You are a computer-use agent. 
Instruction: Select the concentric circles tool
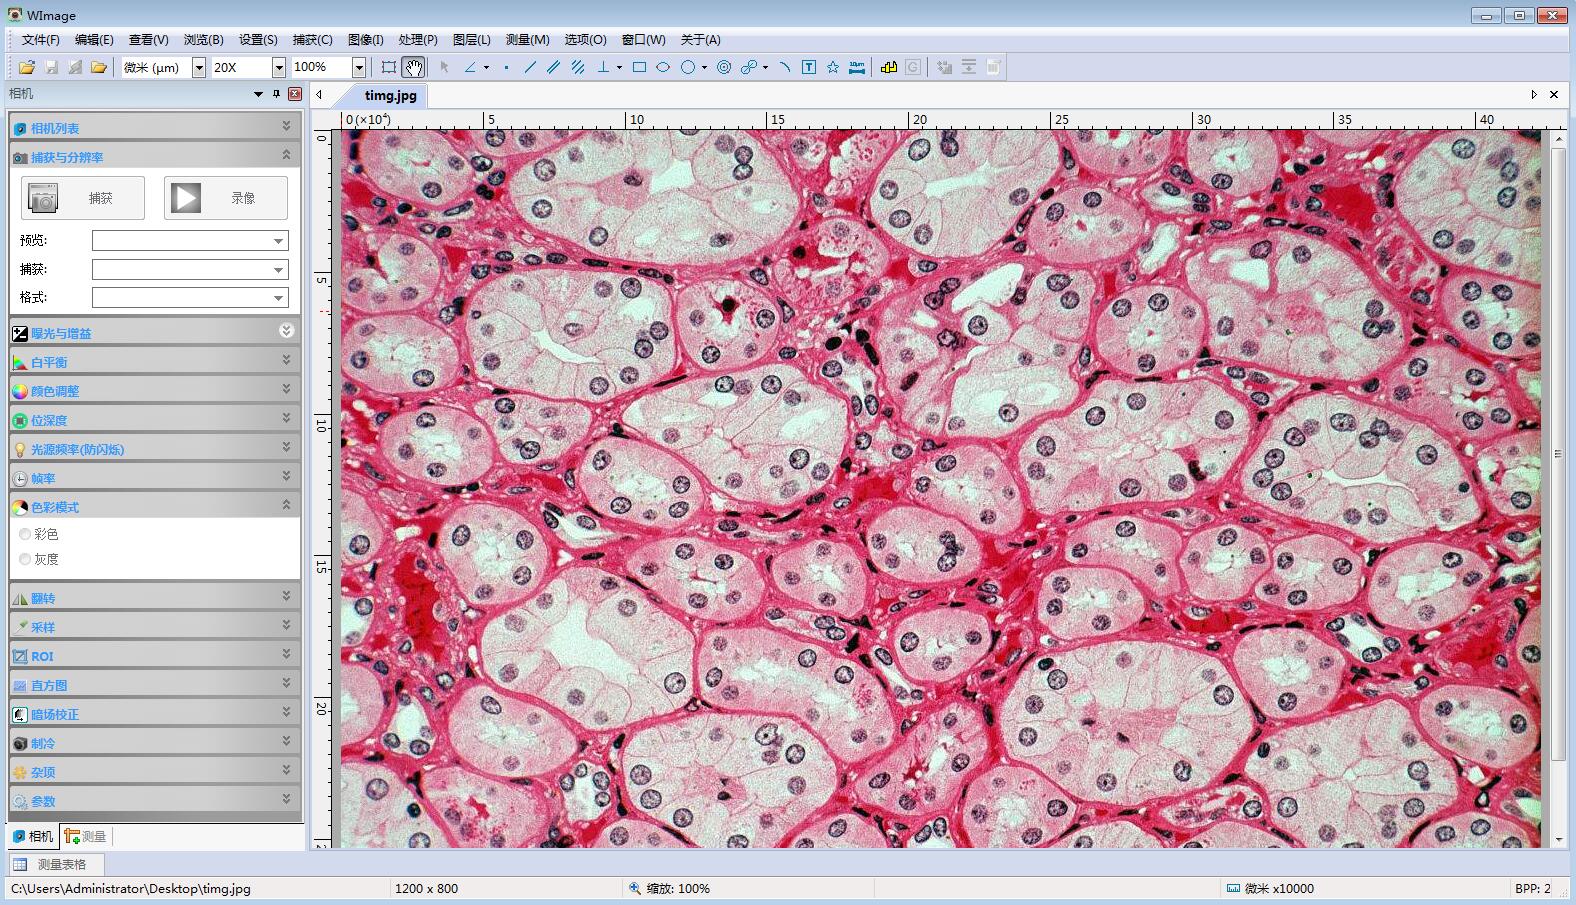[x=724, y=67]
